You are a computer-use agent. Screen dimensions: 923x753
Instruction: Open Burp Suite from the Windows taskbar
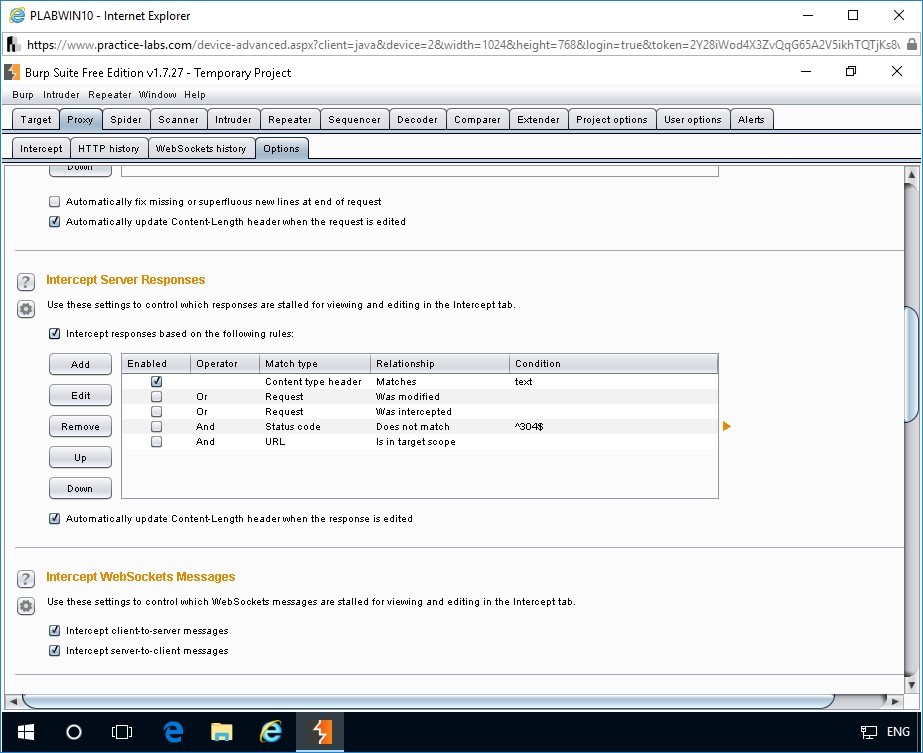pyautogui.click(x=322, y=732)
